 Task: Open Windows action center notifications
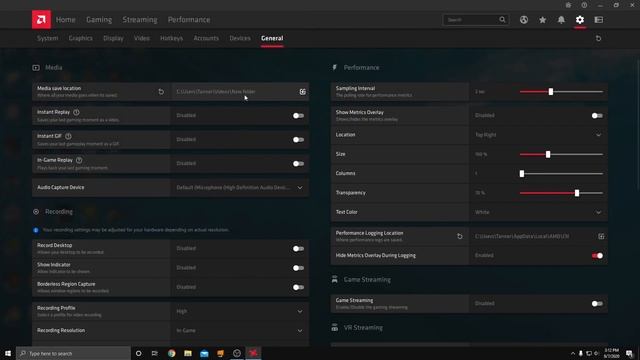coord(630,353)
